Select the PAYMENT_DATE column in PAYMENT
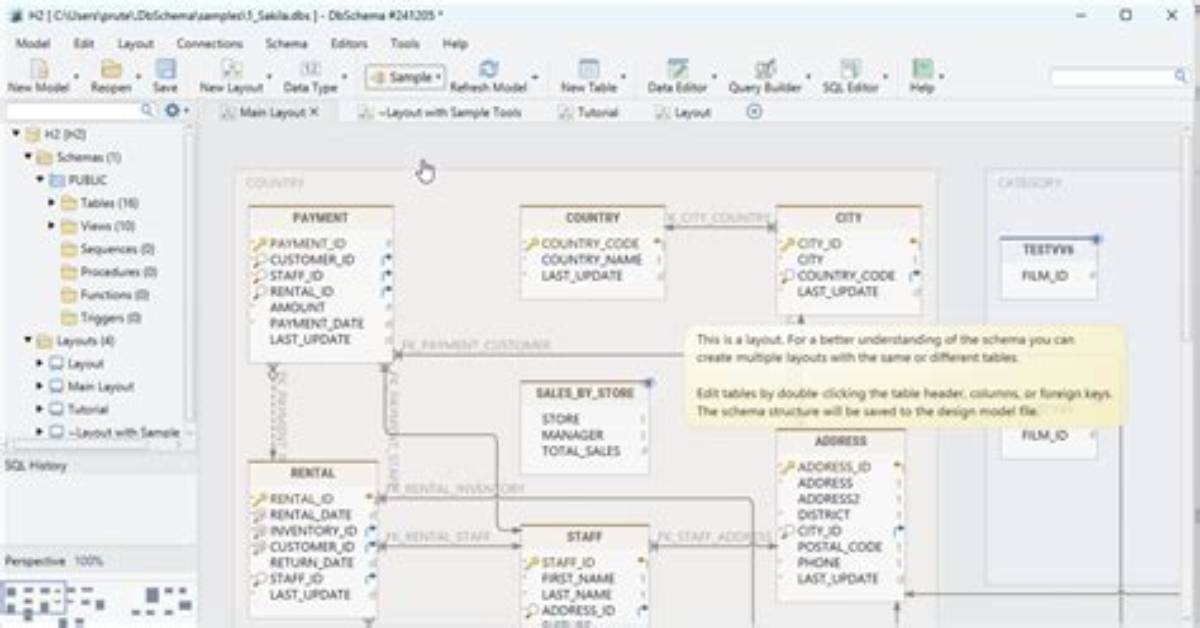The width and height of the screenshot is (1200, 628). click(x=317, y=324)
